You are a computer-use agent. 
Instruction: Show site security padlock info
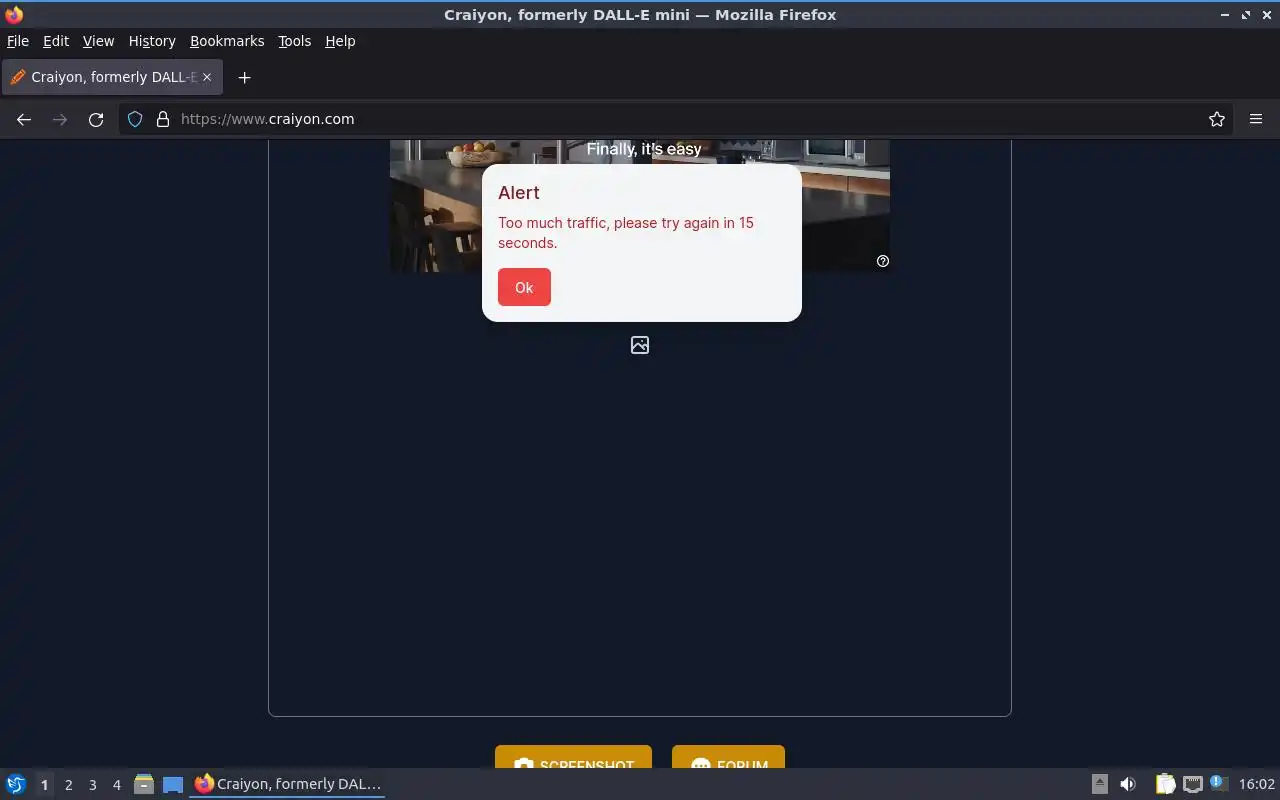(x=163, y=119)
